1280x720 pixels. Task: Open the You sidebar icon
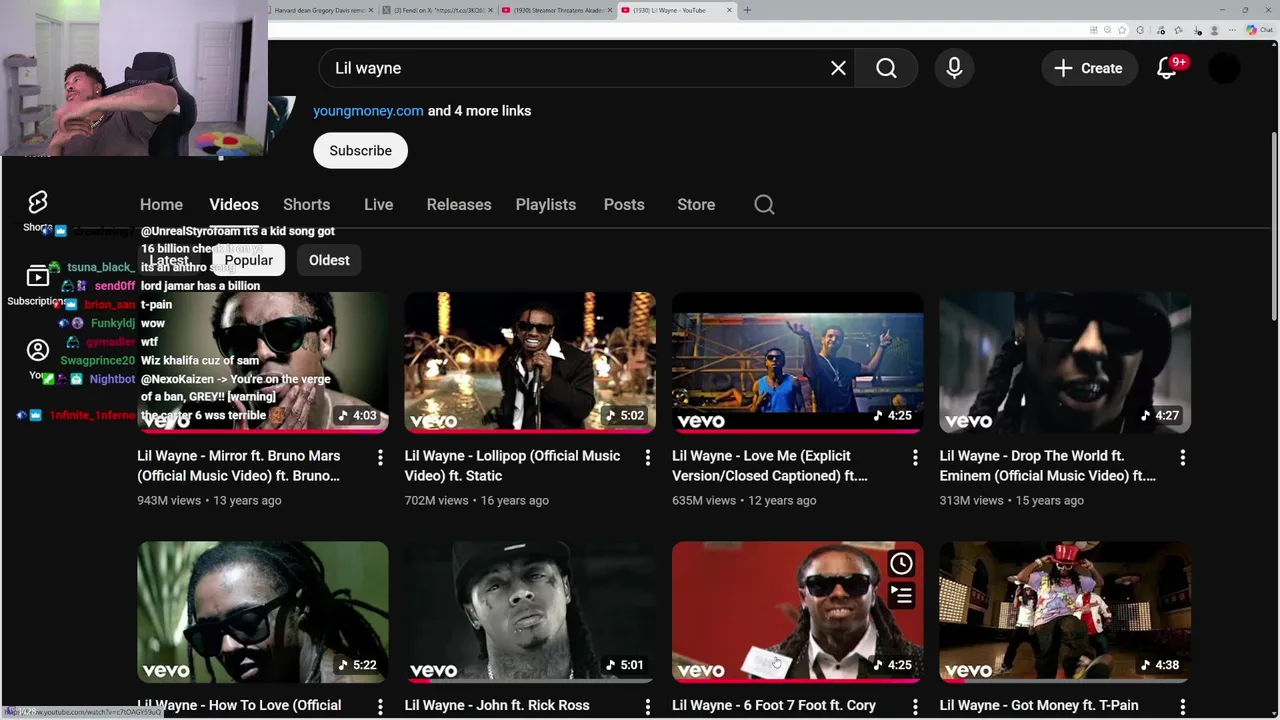pos(38,350)
